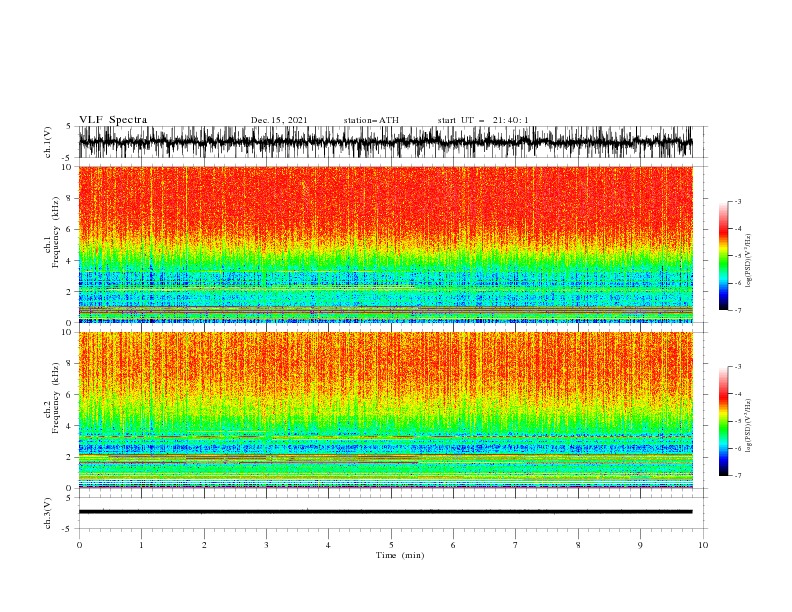Click the "Time (min)" axis title

(400, 555)
